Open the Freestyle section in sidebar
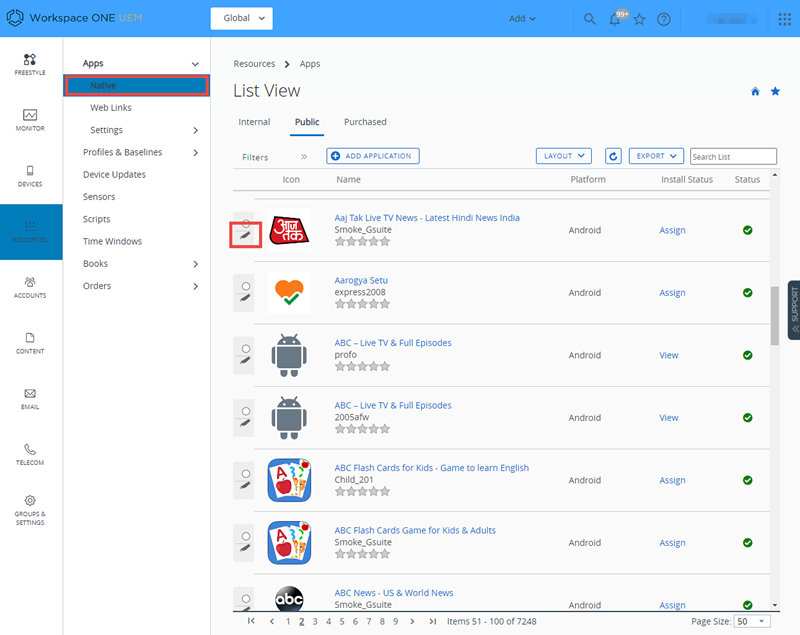The height and width of the screenshot is (635, 800). [x=30, y=65]
